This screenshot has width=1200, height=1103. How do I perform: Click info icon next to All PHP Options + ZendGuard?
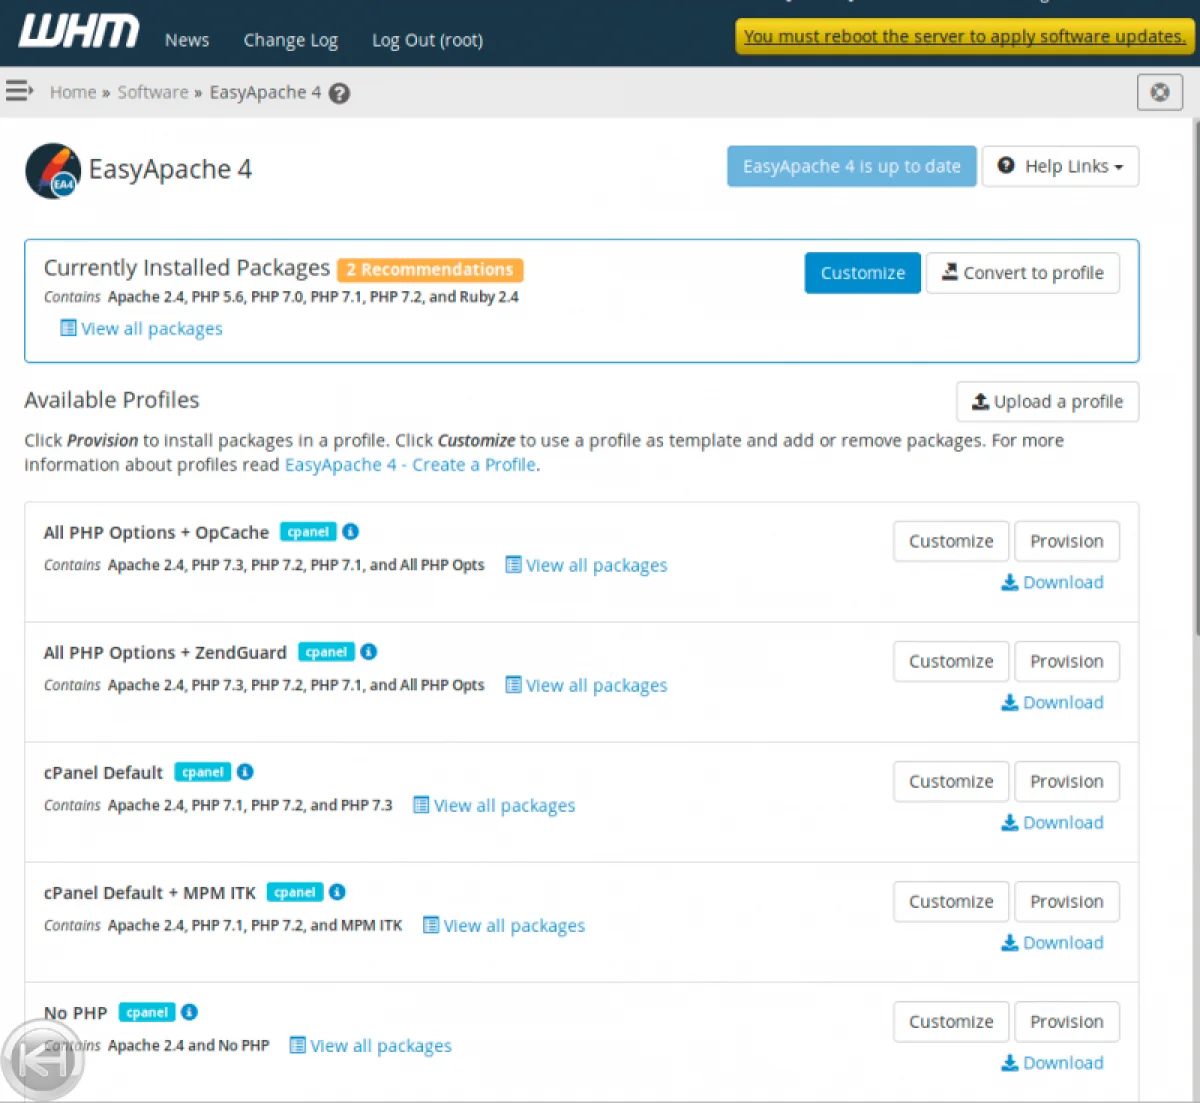coord(369,652)
